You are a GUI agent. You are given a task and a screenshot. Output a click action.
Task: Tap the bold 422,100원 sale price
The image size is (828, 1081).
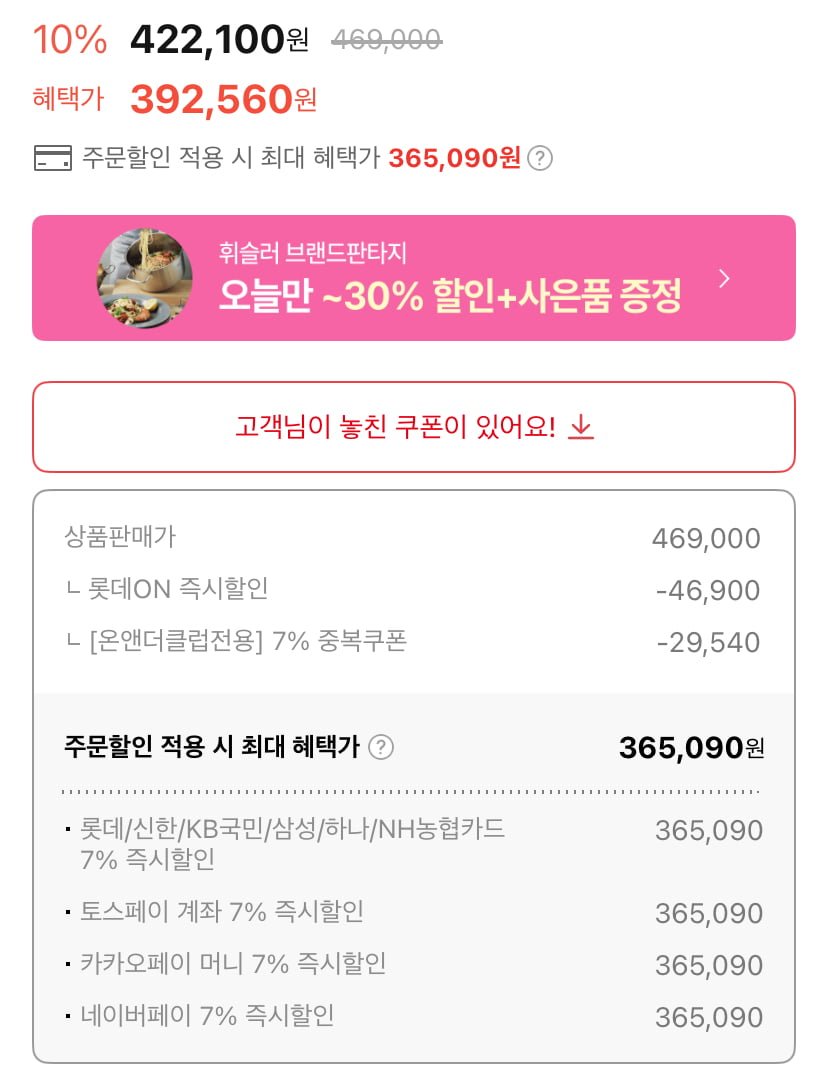click(x=218, y=39)
